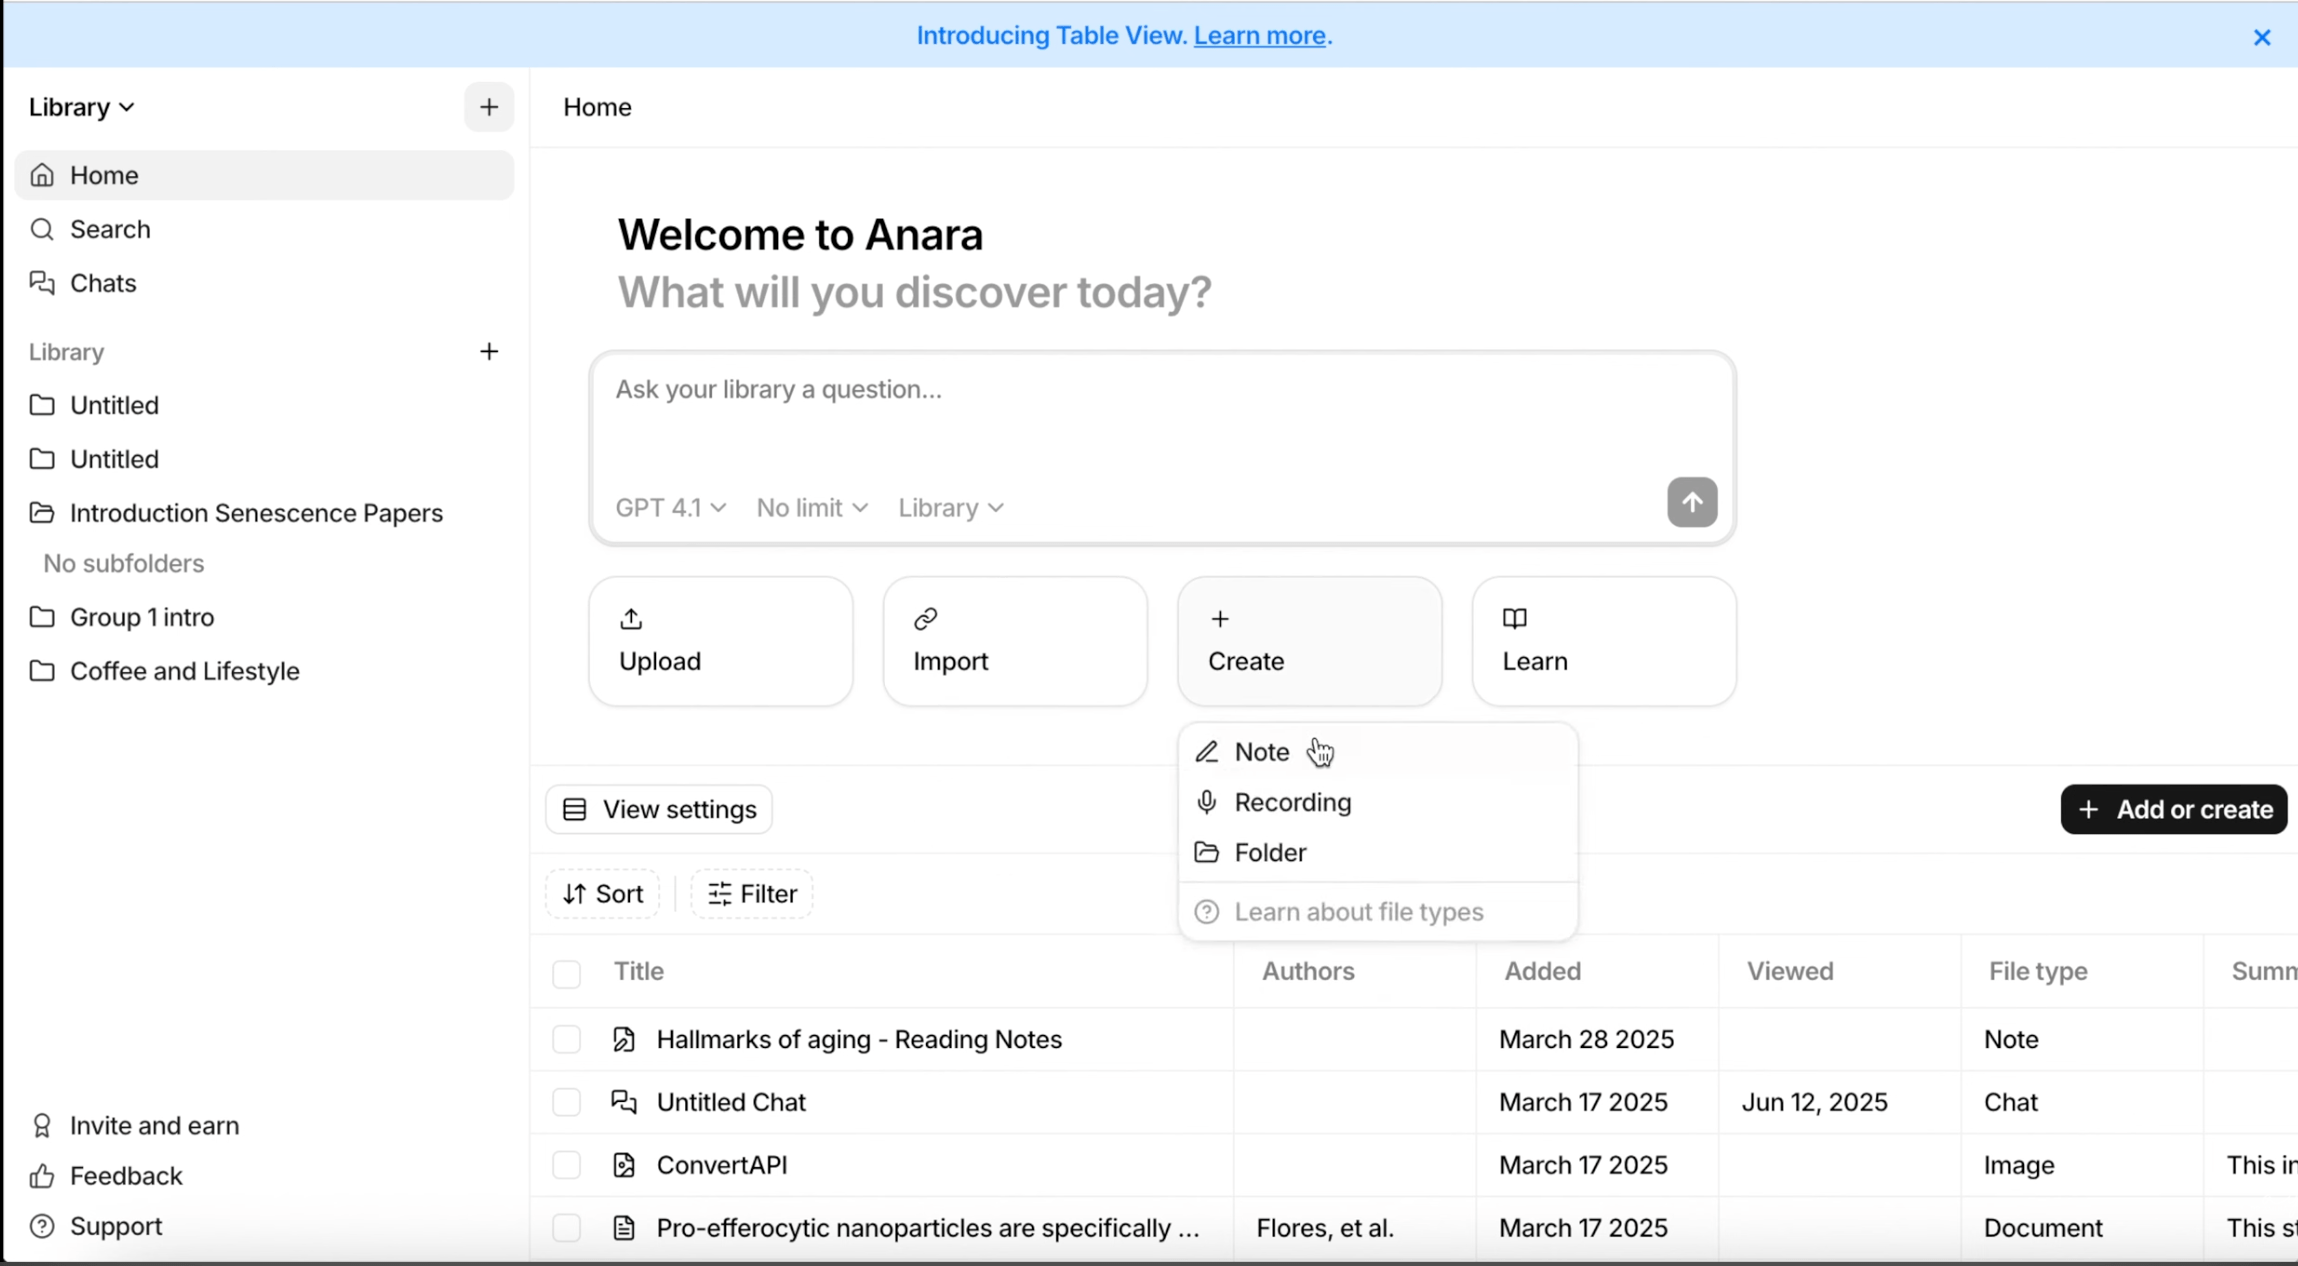Select Folder in the create menu

point(1270,852)
